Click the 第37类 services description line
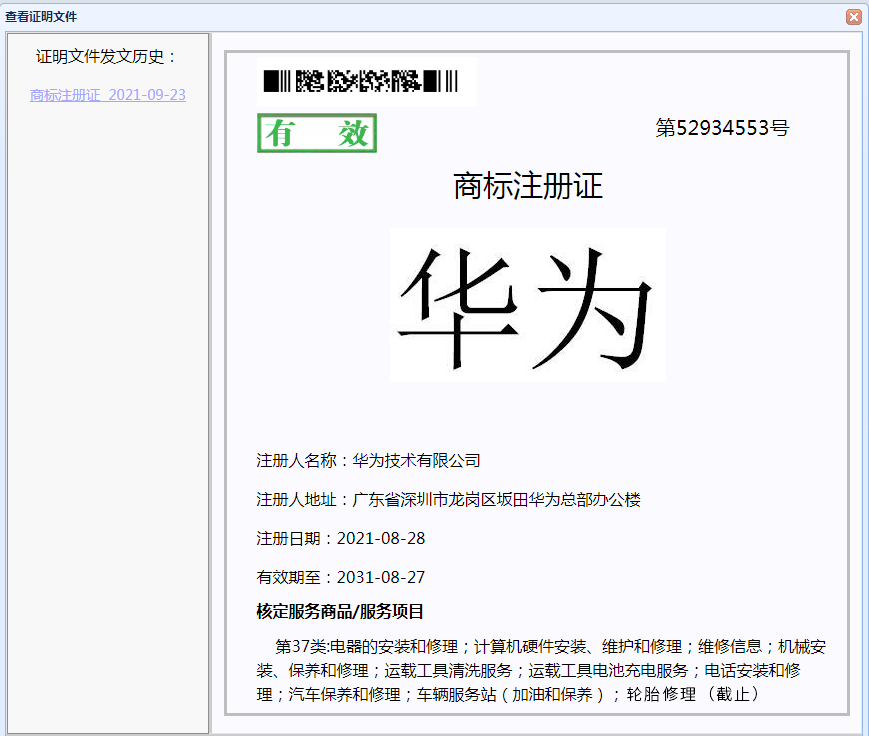Screen dimensions: 869x736 541,671
